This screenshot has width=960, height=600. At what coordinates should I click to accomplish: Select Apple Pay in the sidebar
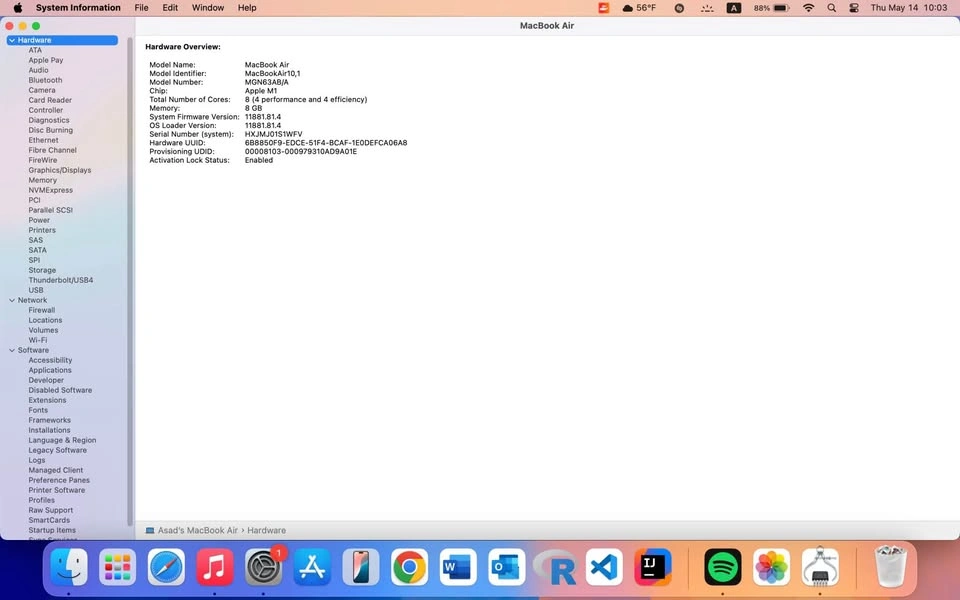tap(45, 60)
